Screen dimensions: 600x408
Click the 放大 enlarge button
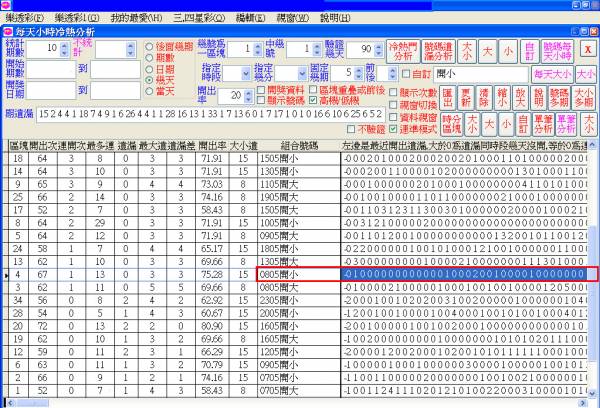(521, 96)
